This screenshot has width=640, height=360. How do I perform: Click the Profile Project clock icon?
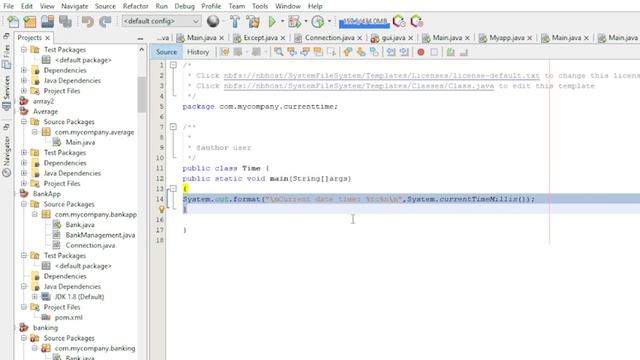[318, 21]
